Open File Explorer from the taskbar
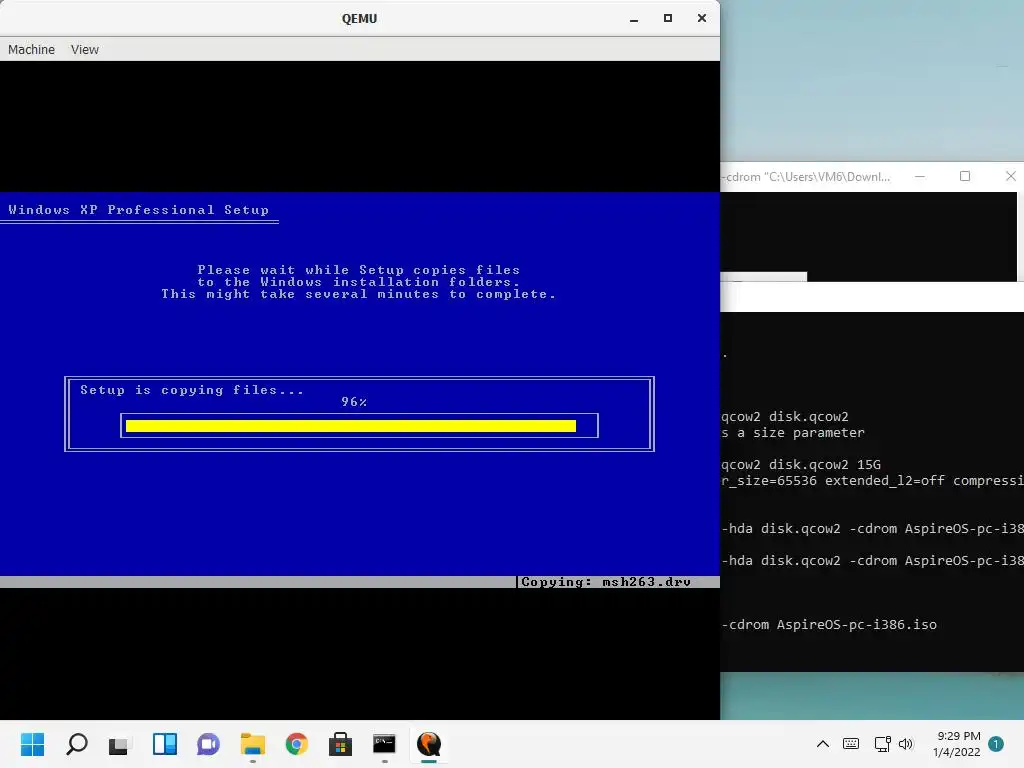Image resolution: width=1024 pixels, height=768 pixels. click(x=253, y=744)
